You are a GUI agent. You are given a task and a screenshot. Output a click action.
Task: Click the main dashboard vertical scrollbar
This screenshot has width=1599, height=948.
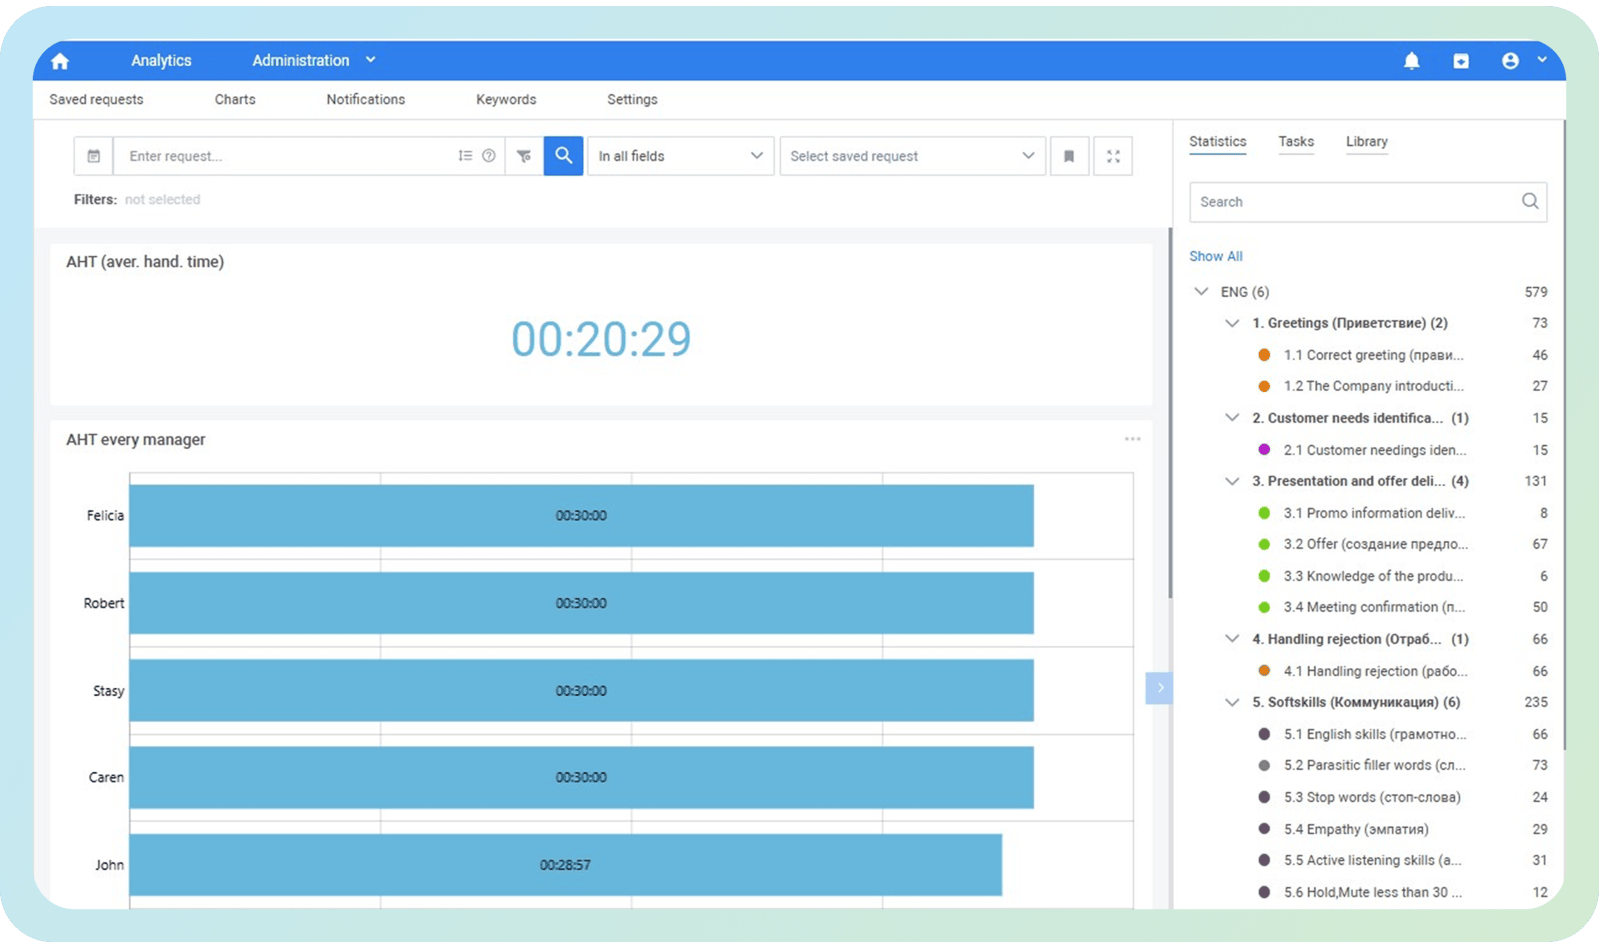[x=1170, y=414]
